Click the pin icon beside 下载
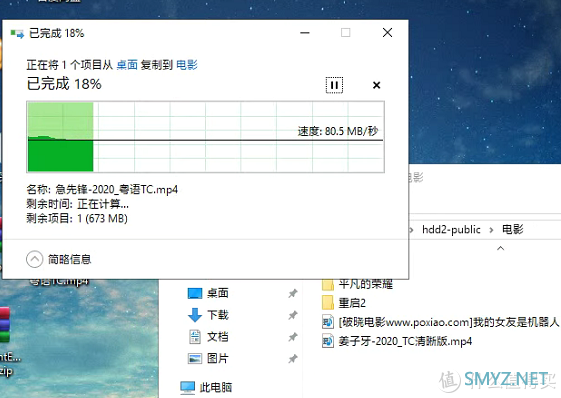This screenshot has height=398, width=561. tap(293, 315)
